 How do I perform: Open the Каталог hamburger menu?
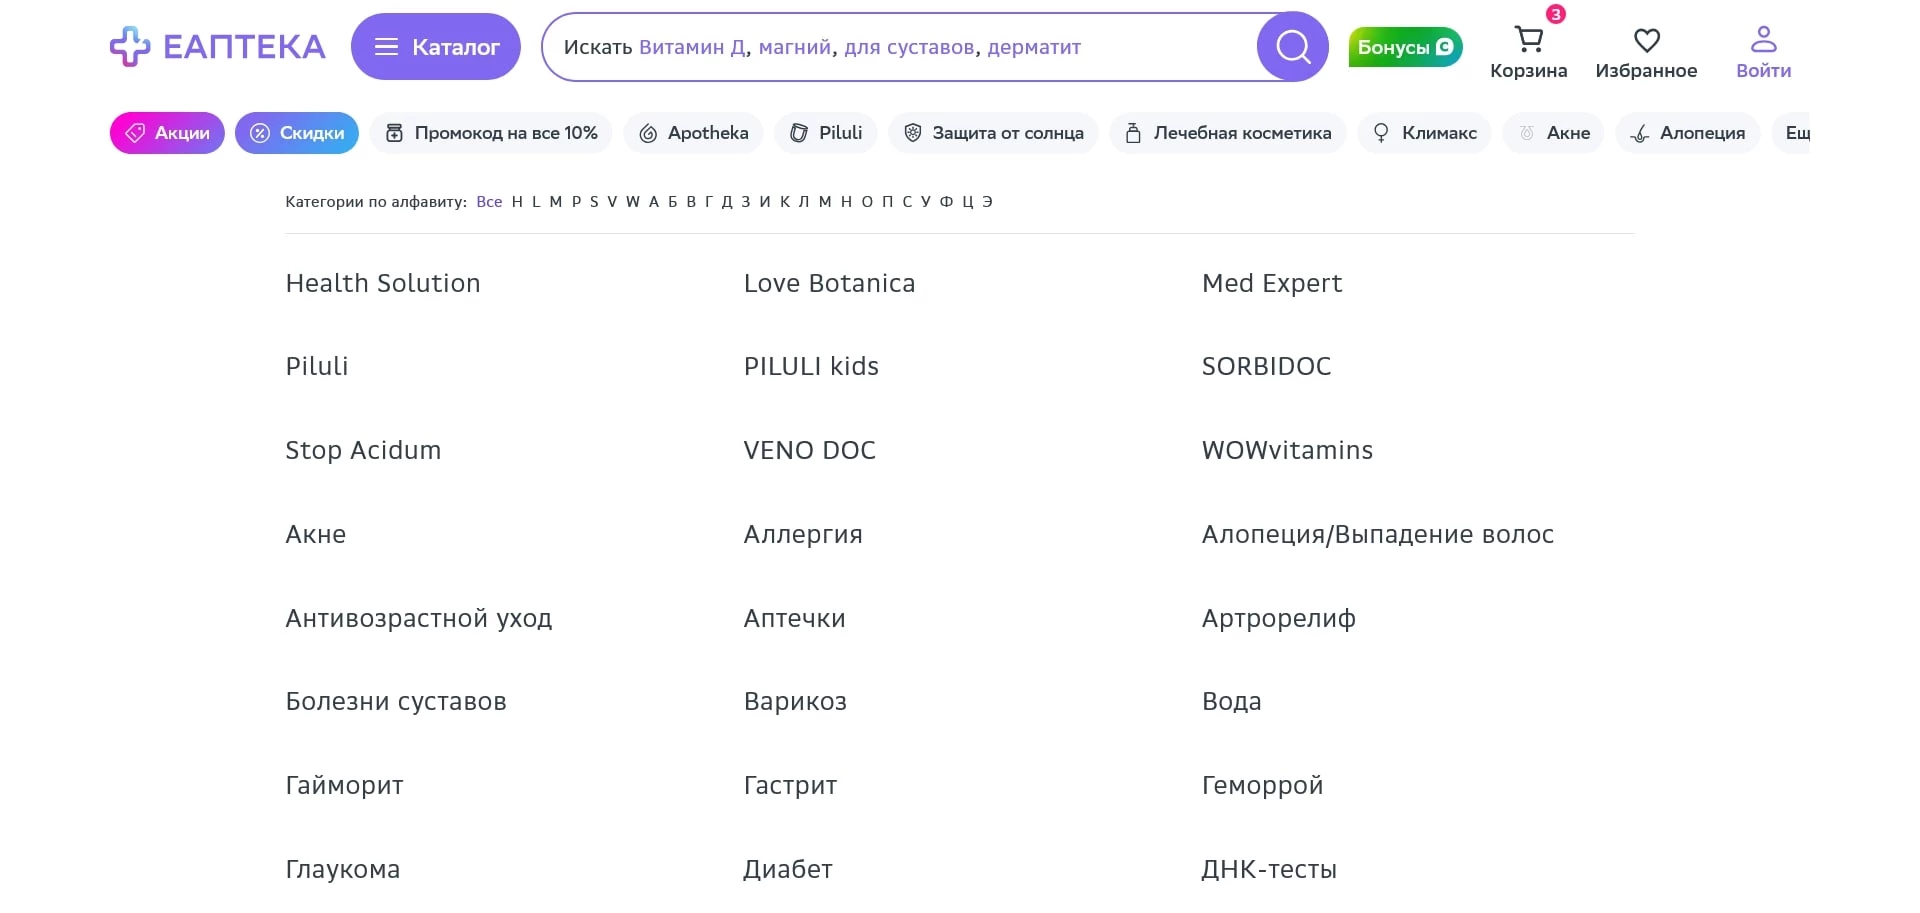pyautogui.click(x=436, y=47)
